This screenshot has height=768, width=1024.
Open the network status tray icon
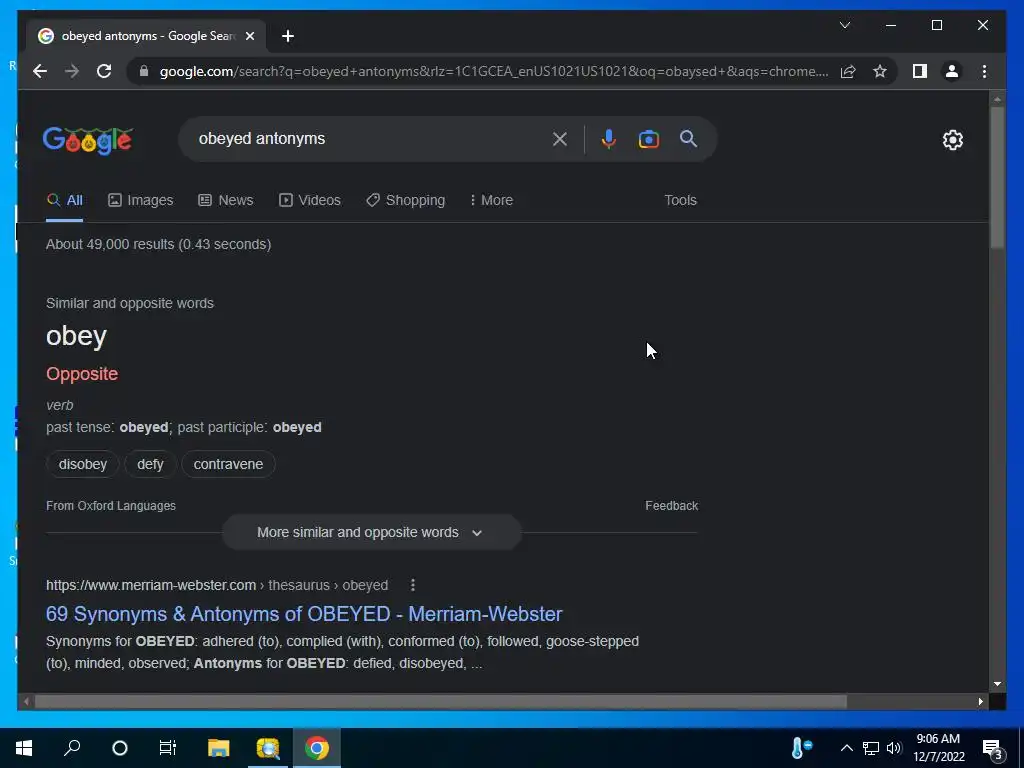coord(871,748)
